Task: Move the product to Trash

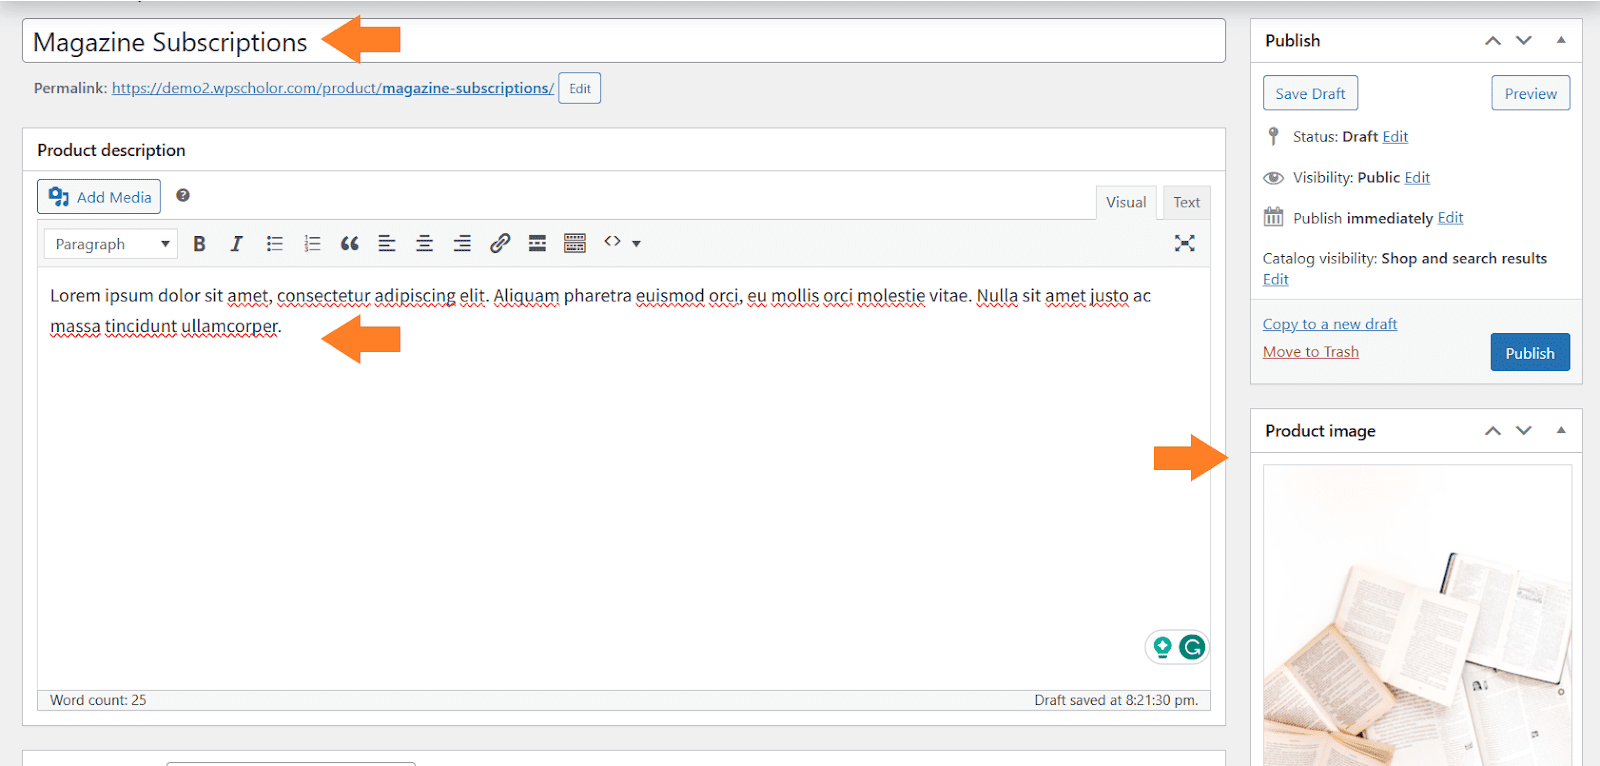Action: coord(1311,352)
